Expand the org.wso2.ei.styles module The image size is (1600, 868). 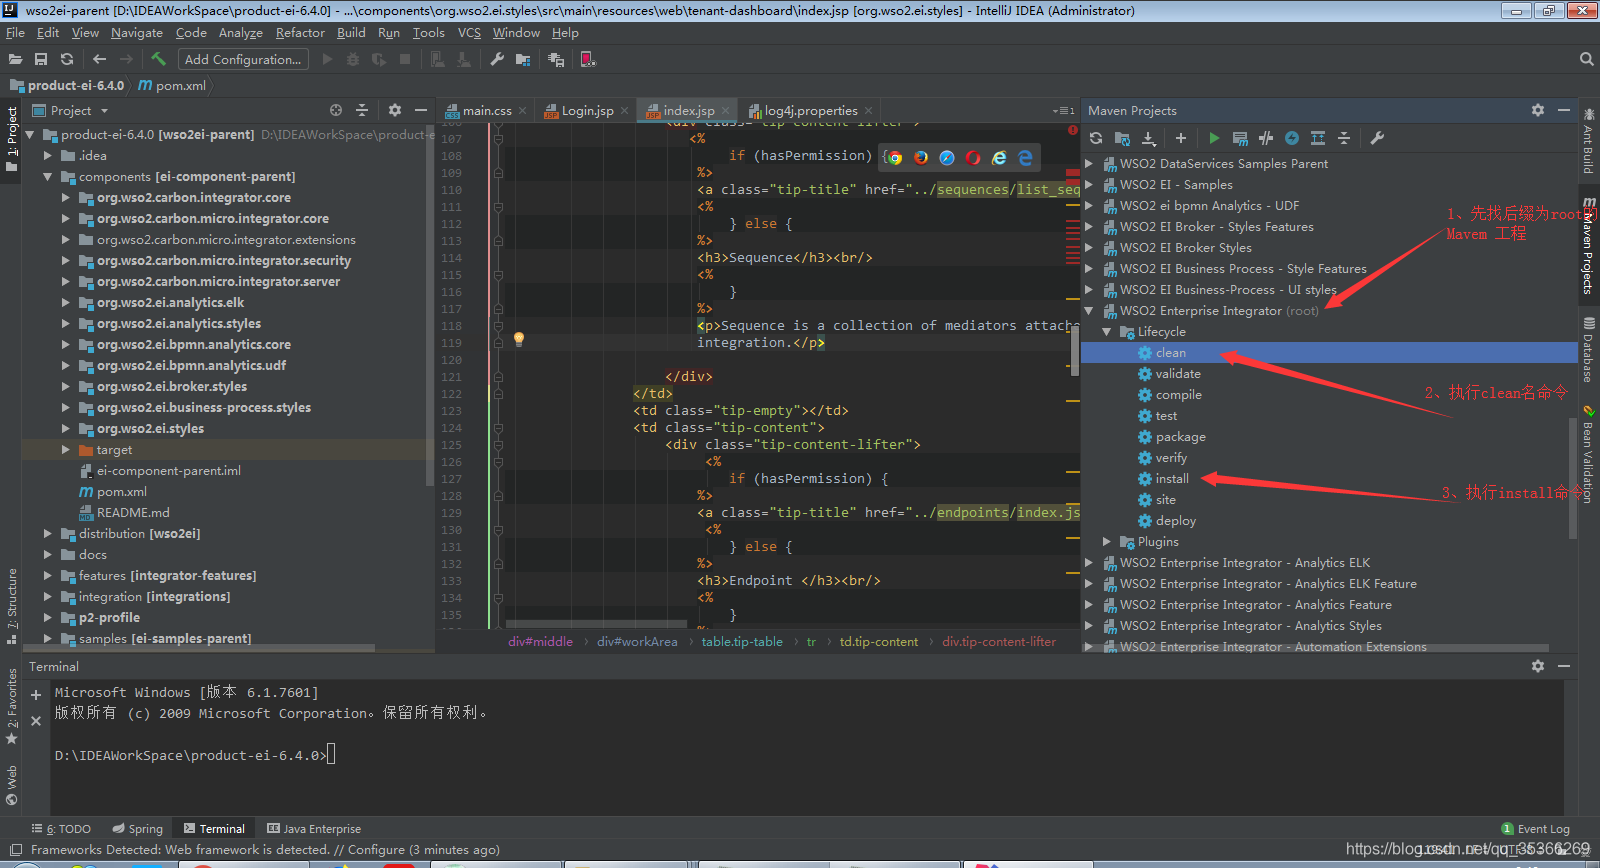tap(65, 429)
